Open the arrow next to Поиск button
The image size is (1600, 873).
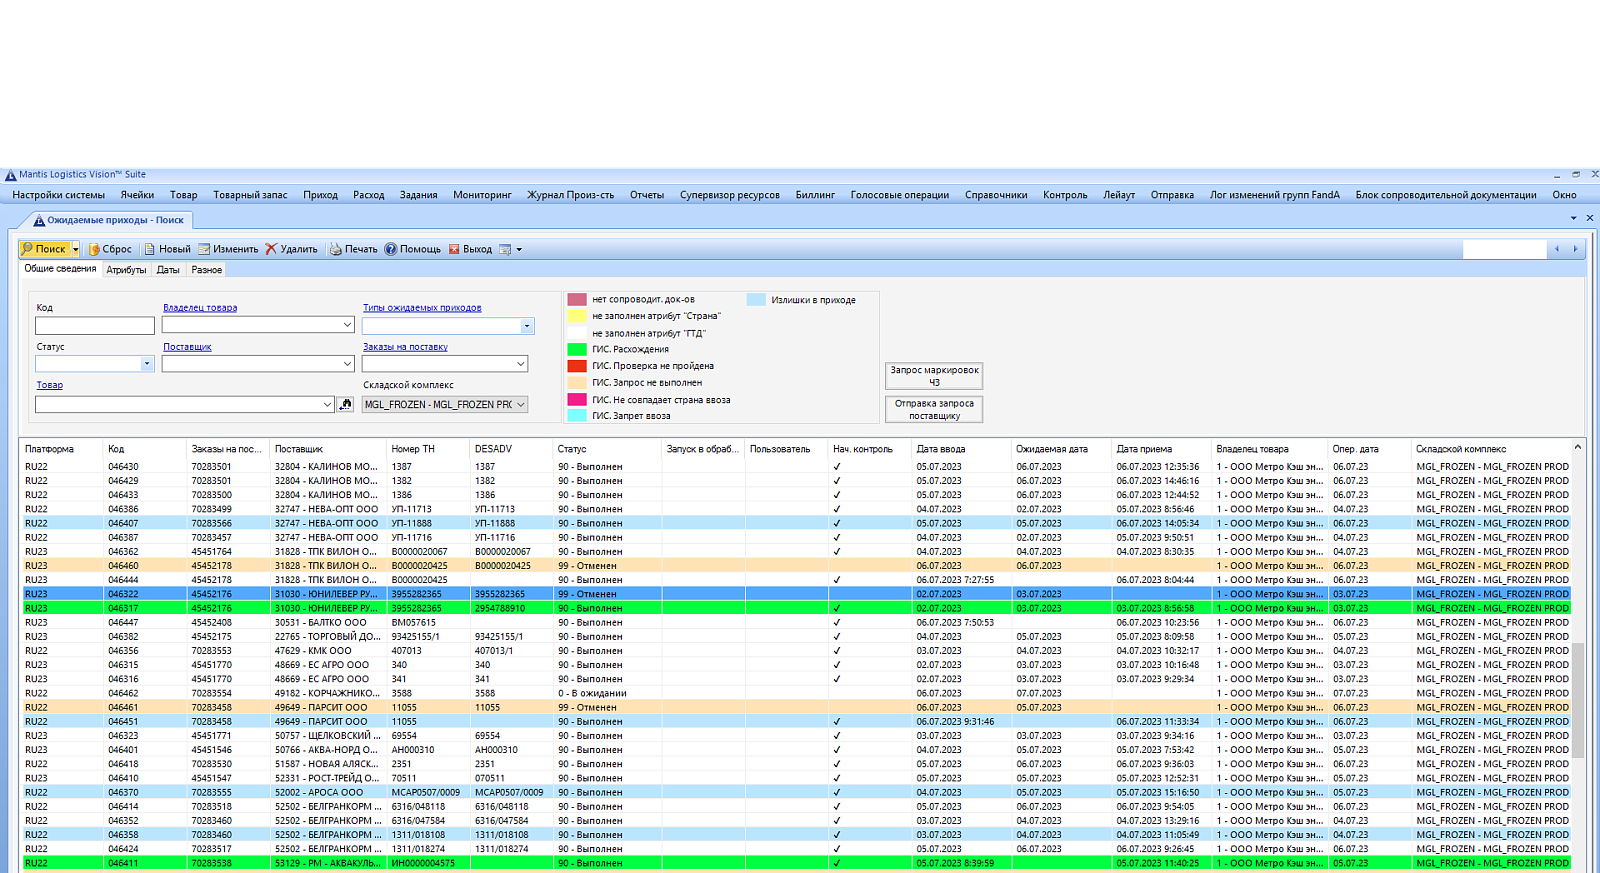[75, 249]
